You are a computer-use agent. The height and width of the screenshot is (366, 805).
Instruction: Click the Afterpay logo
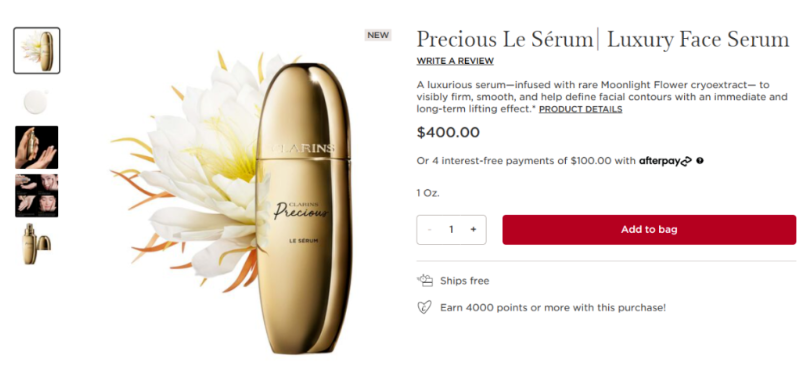665,161
